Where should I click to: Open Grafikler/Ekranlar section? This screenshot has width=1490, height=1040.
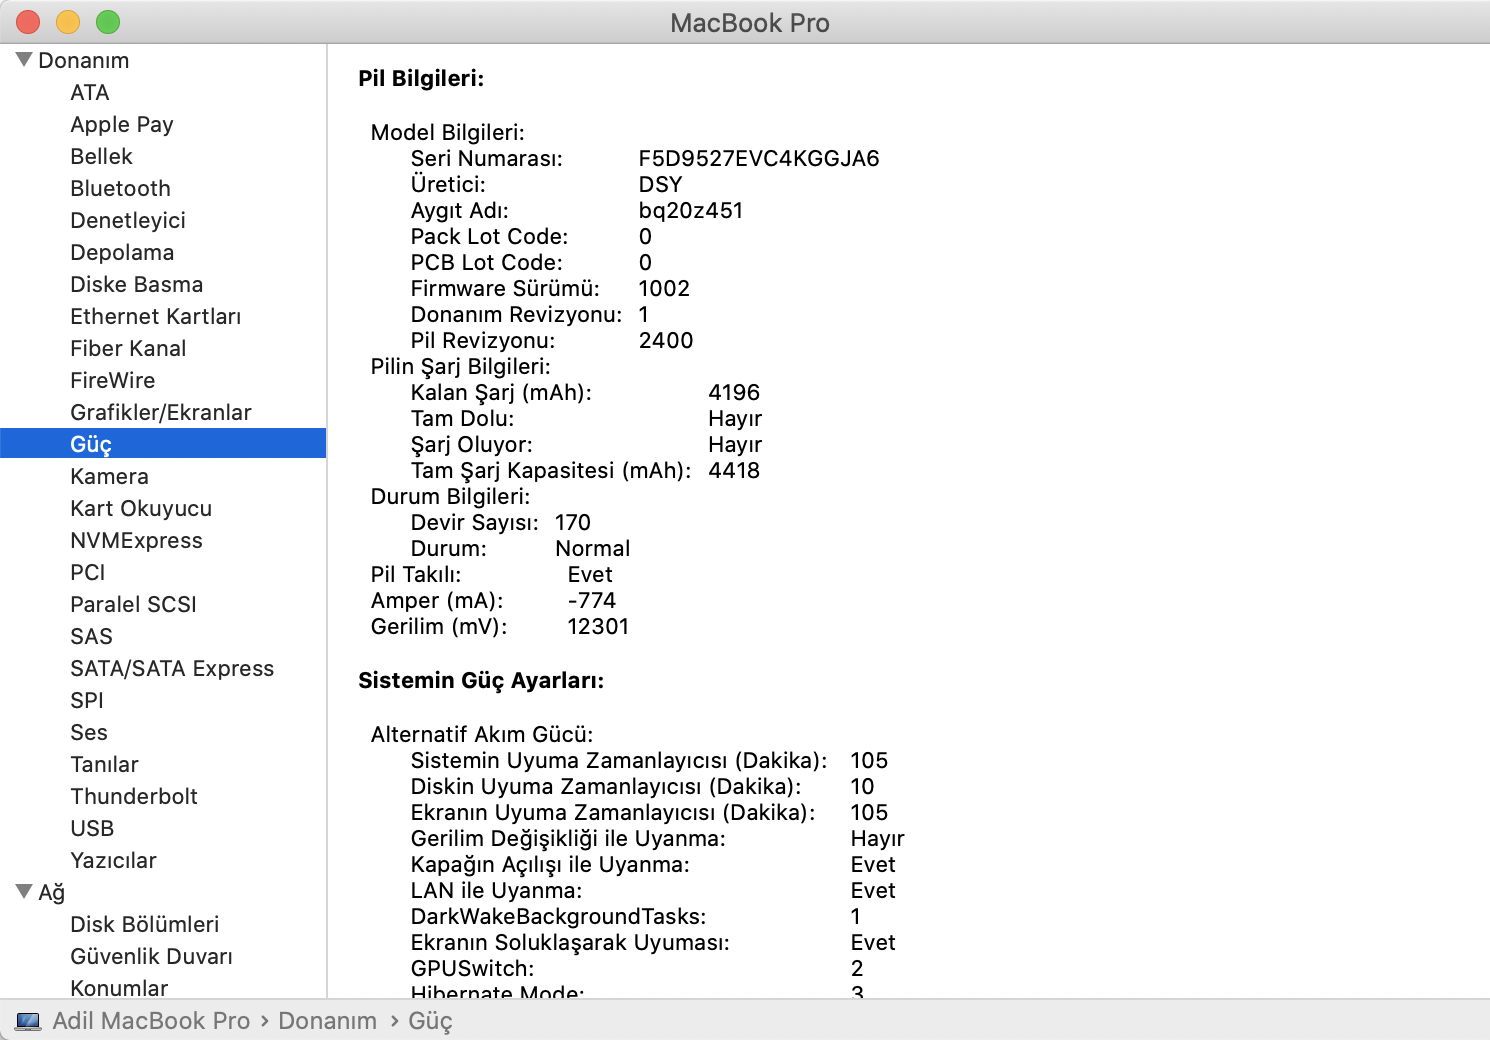(161, 413)
